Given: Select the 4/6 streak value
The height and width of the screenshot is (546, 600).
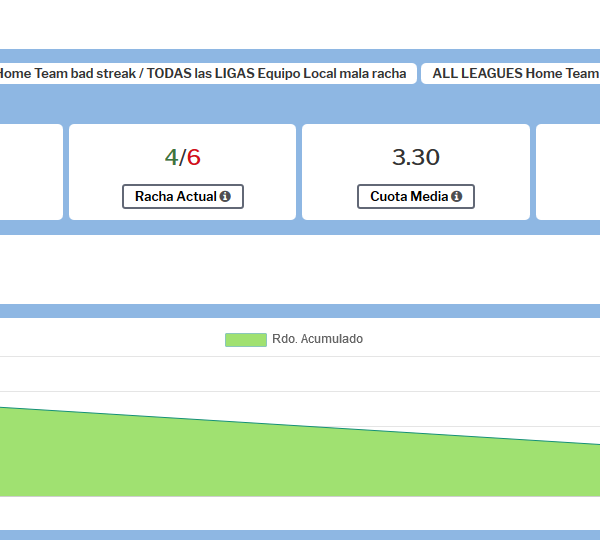Looking at the screenshot, I should point(183,157).
